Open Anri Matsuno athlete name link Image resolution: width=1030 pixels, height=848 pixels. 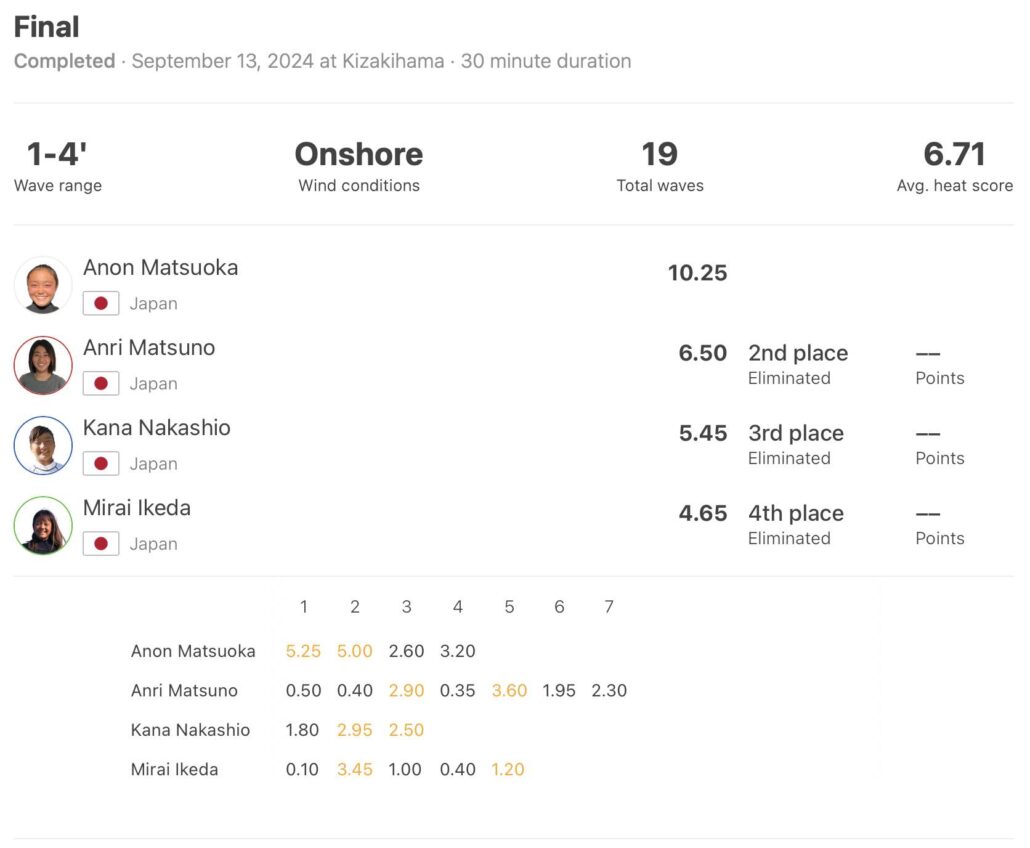(x=149, y=348)
